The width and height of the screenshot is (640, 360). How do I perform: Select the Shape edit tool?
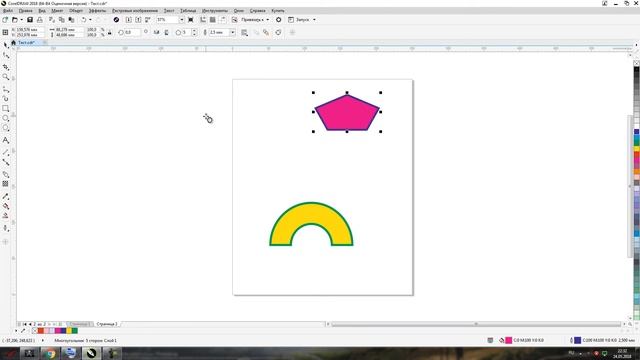6,55
